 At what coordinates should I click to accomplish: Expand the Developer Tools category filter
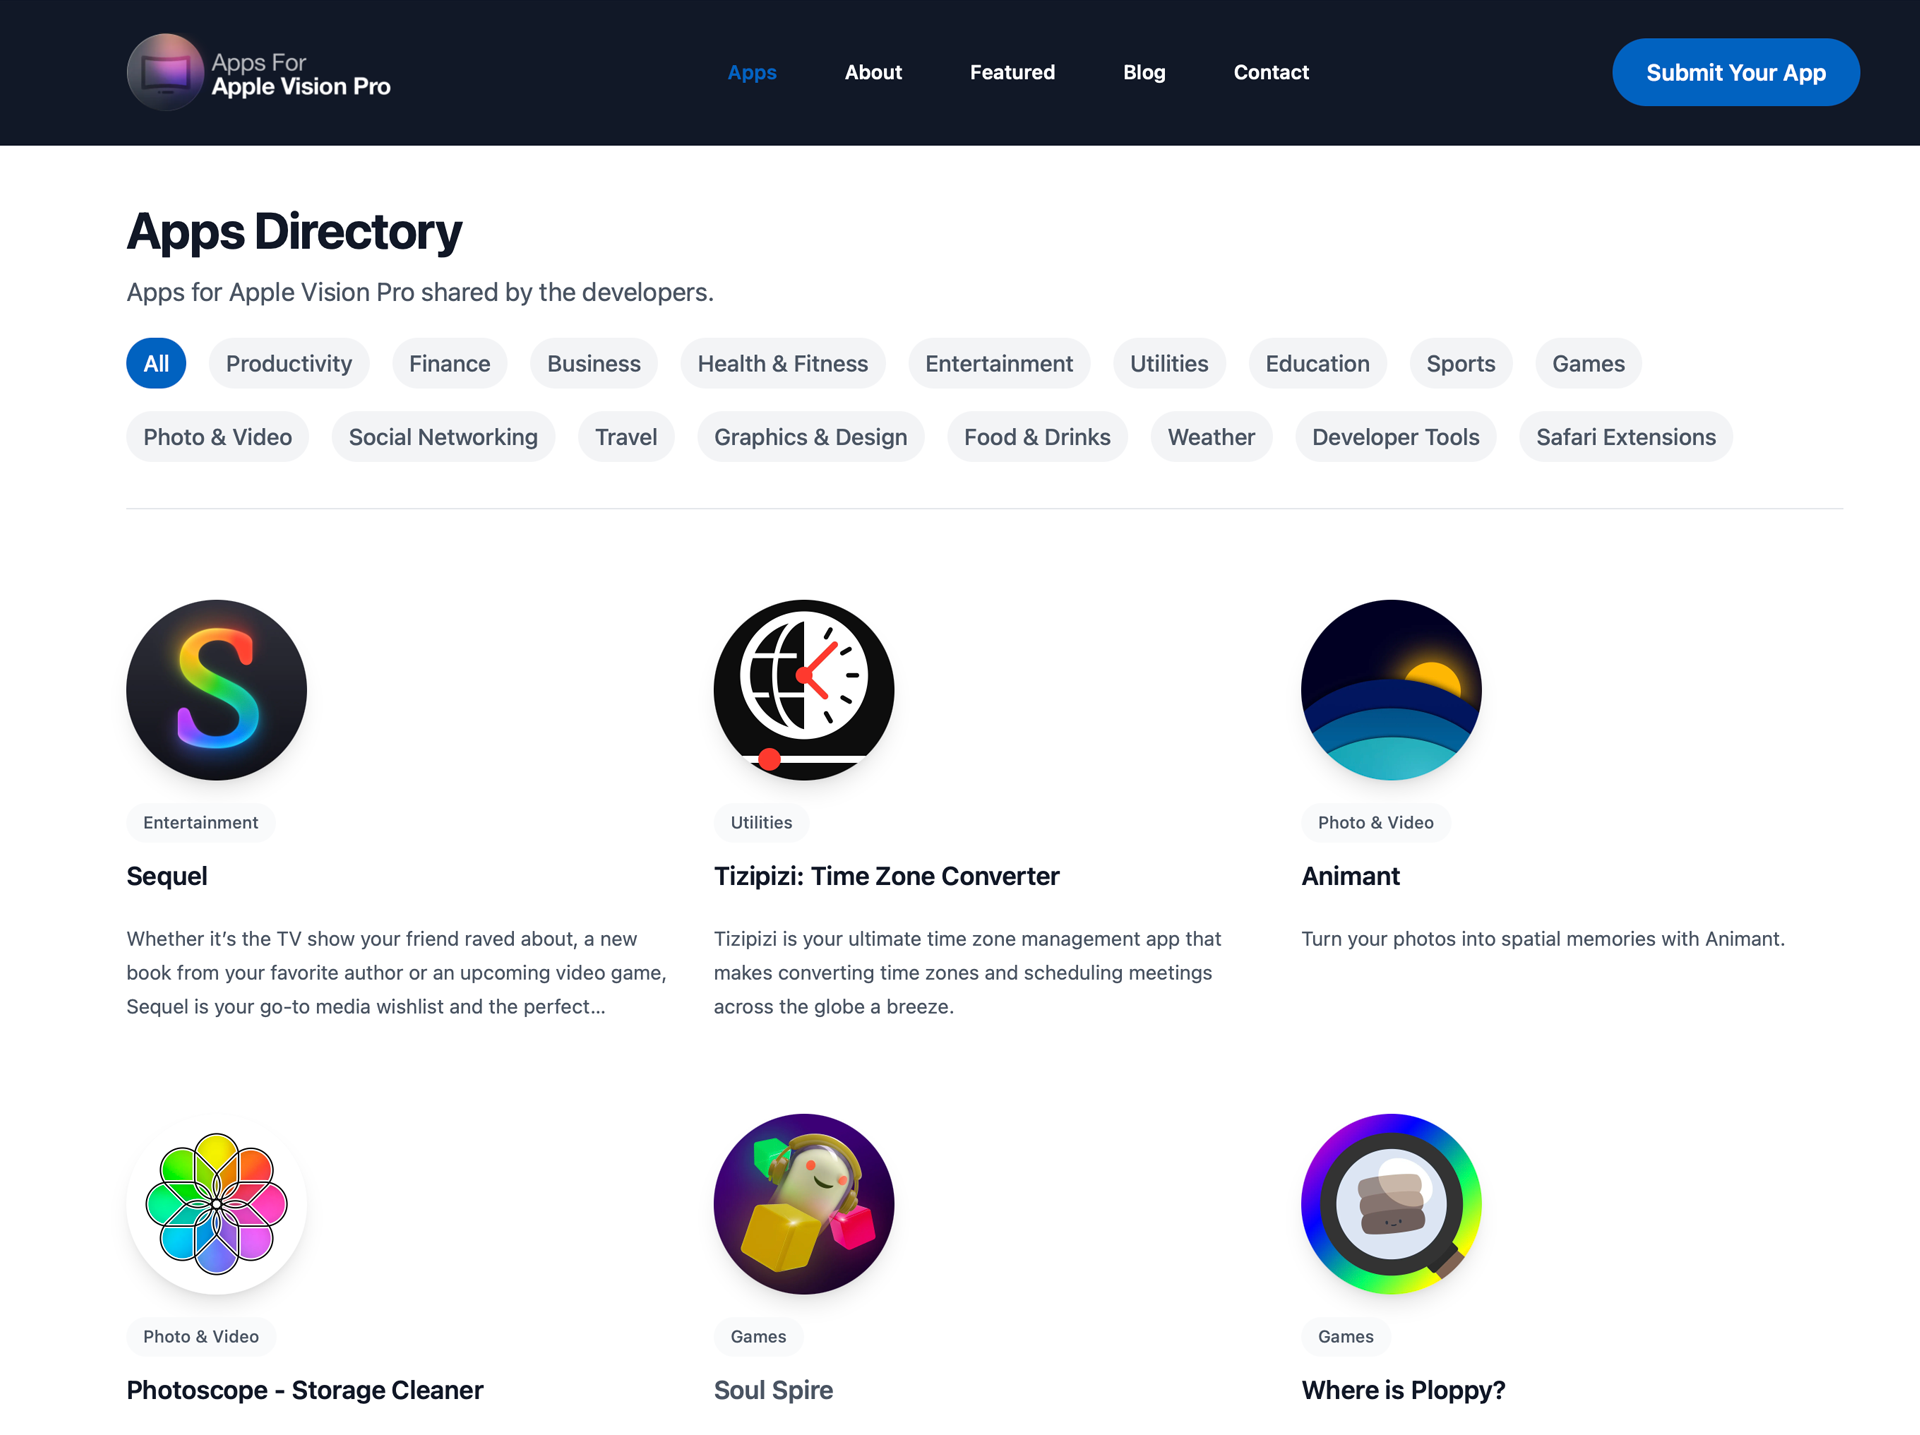[1394, 437]
